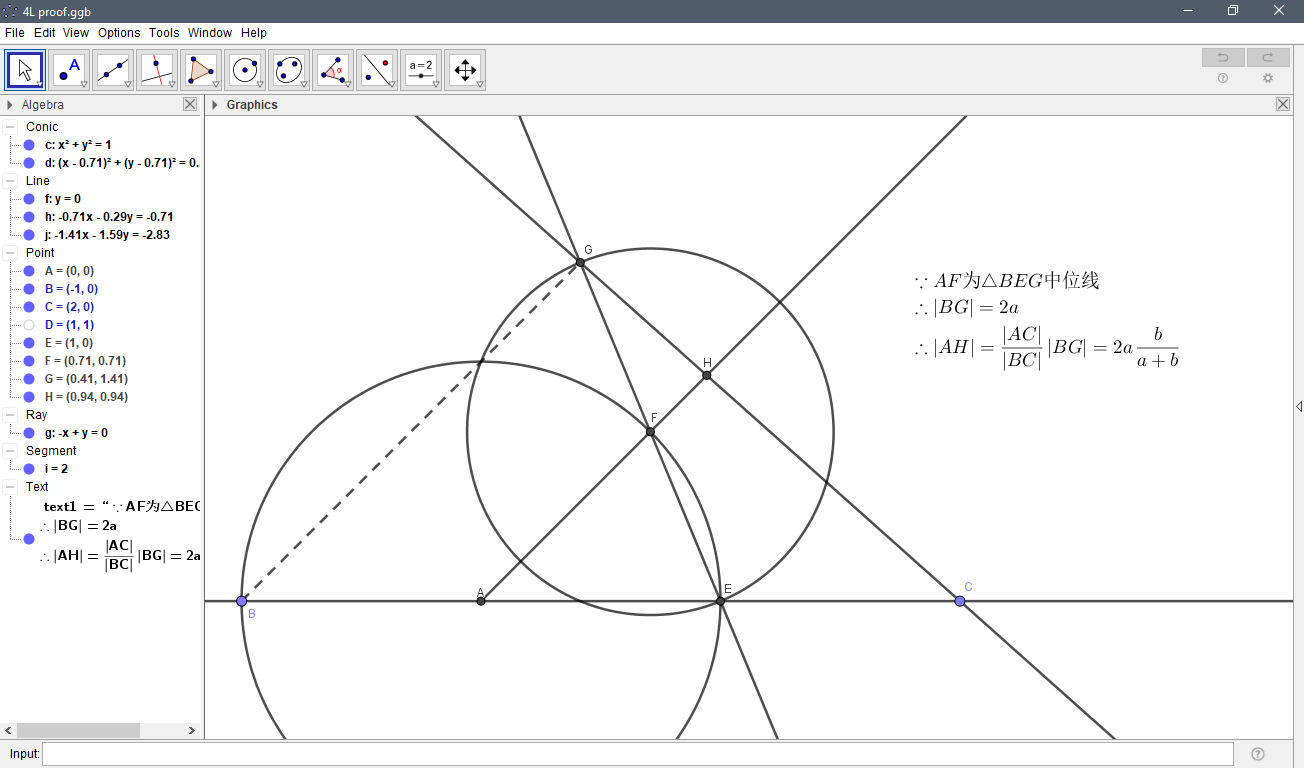Show hidden point D
Screen dimensions: 1304x768
28,324
